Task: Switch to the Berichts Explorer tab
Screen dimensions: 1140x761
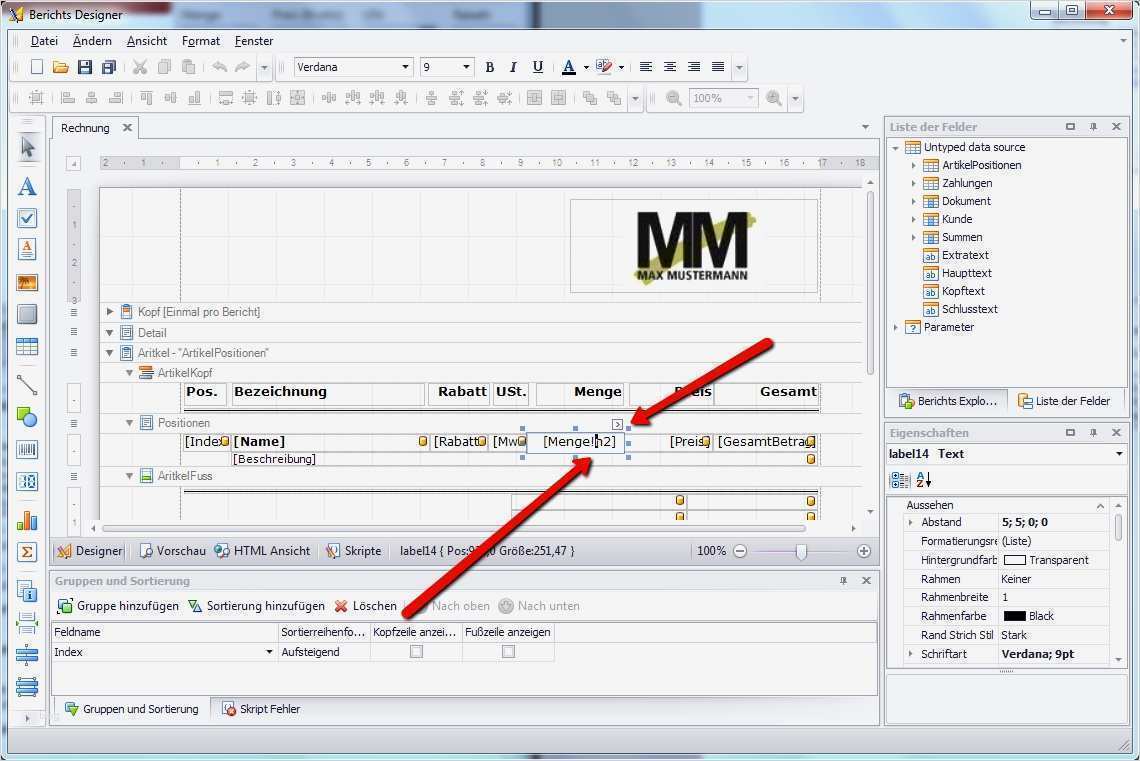Action: (948, 401)
